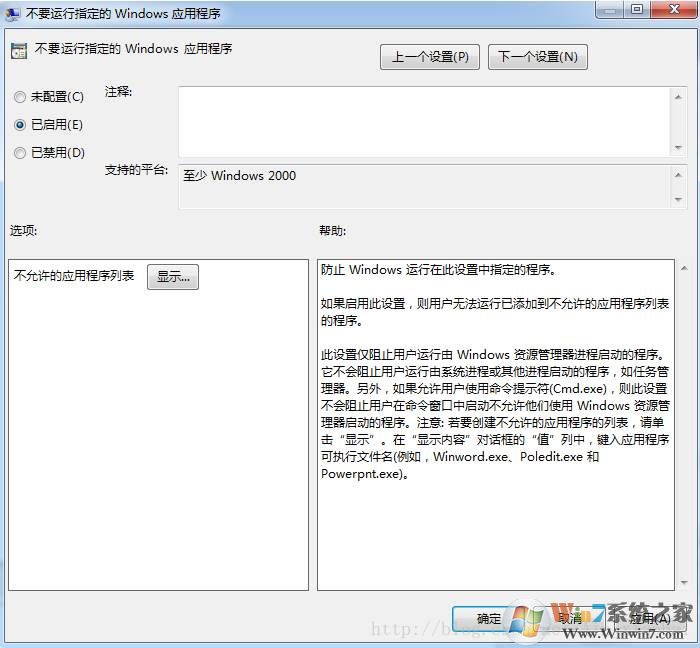Minimize the policy dialog window
The height and width of the screenshot is (648, 700).
610,10
